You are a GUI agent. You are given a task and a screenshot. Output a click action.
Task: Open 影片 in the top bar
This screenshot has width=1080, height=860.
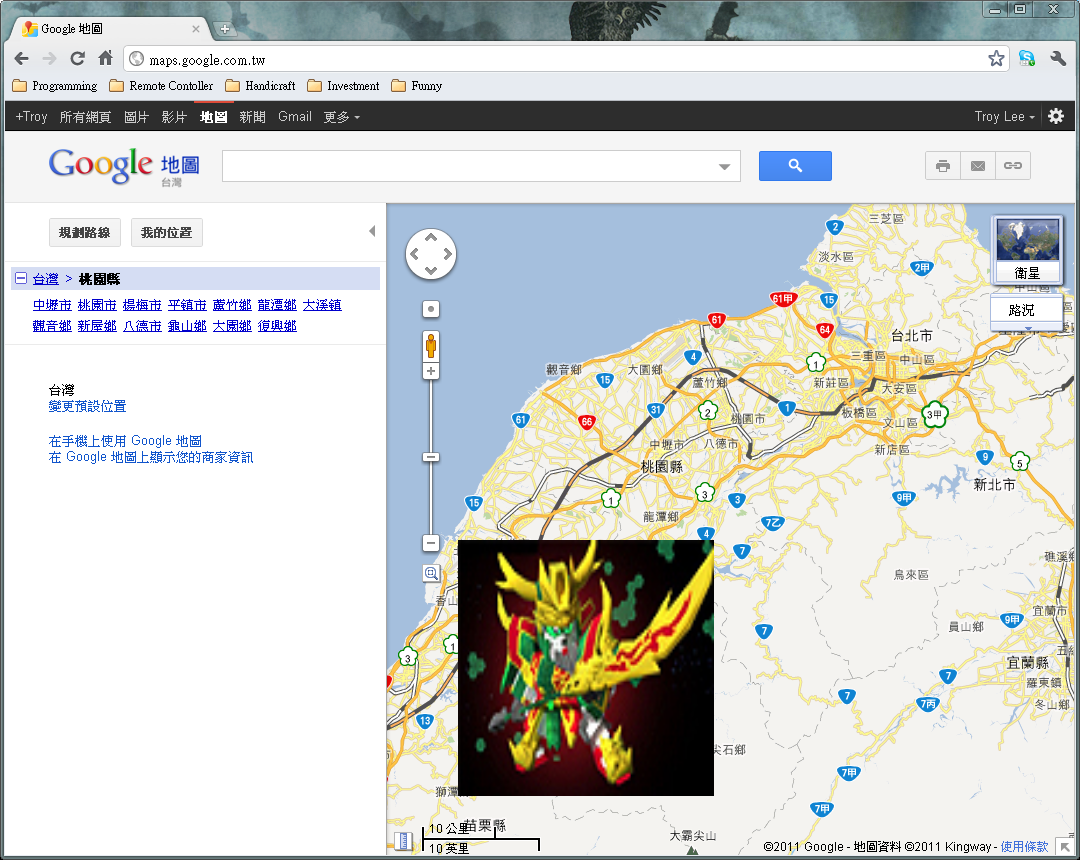pyautogui.click(x=174, y=116)
